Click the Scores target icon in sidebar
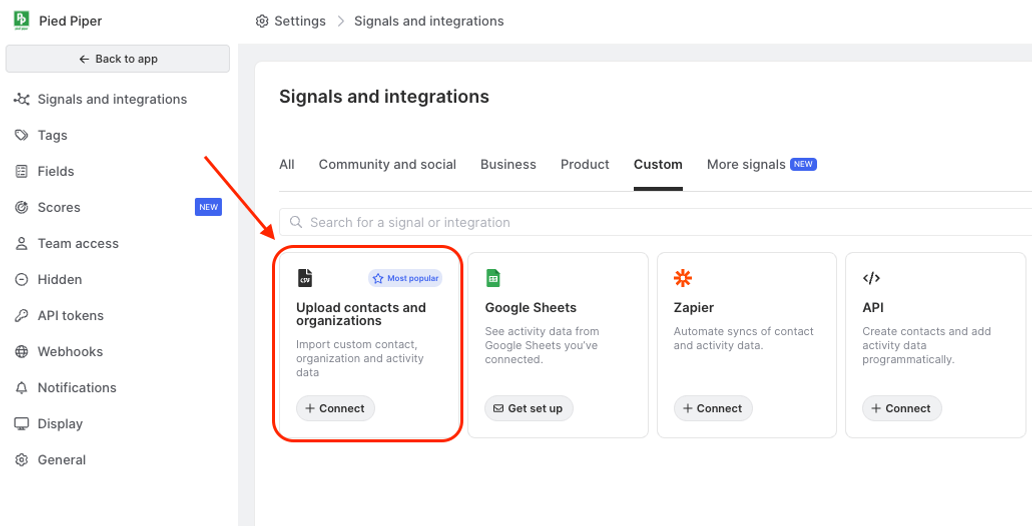1032x526 pixels. tap(22, 207)
